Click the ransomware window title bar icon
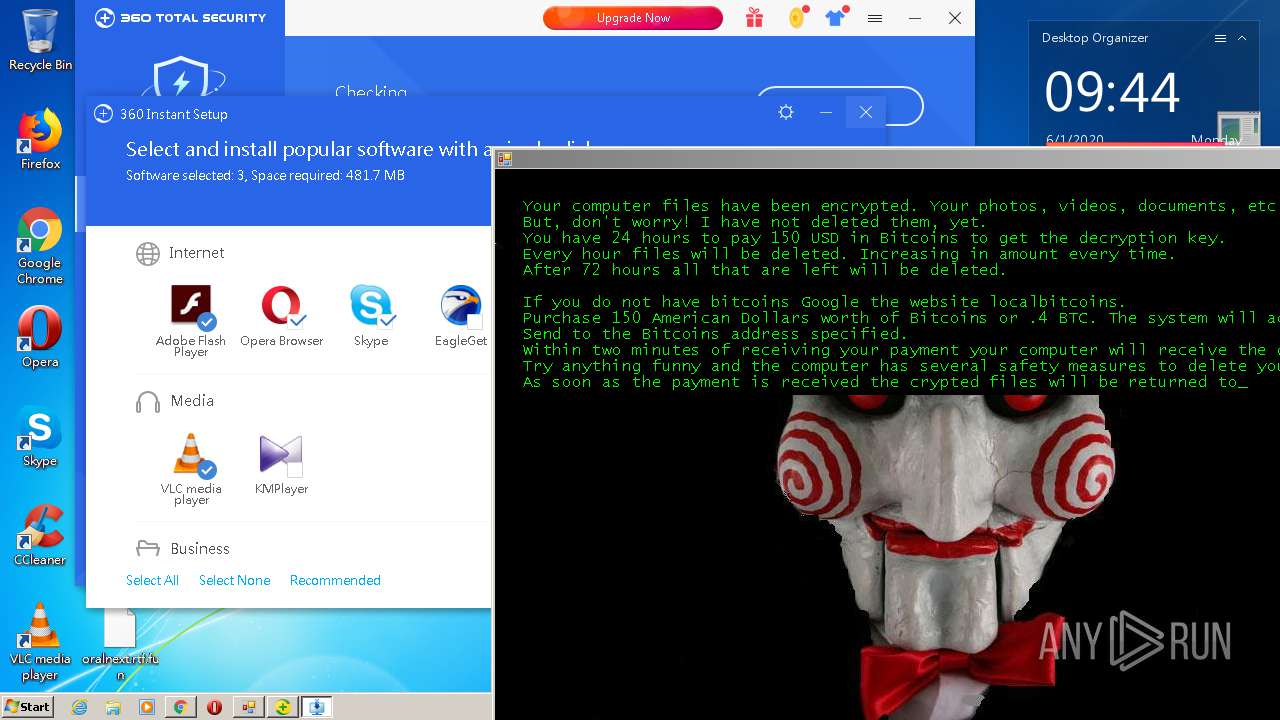The height and width of the screenshot is (720, 1280). click(x=505, y=158)
